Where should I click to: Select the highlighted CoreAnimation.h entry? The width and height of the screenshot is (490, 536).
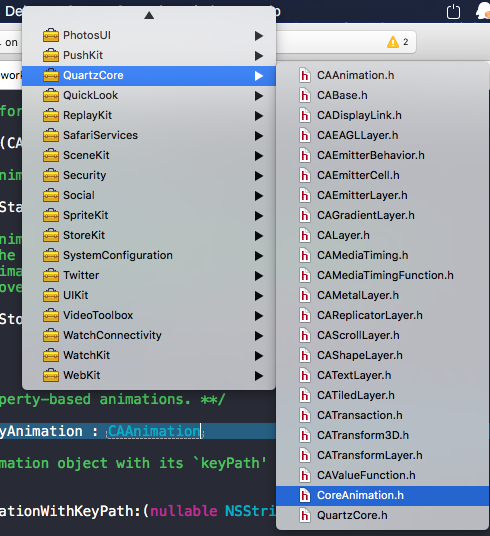pos(382,496)
